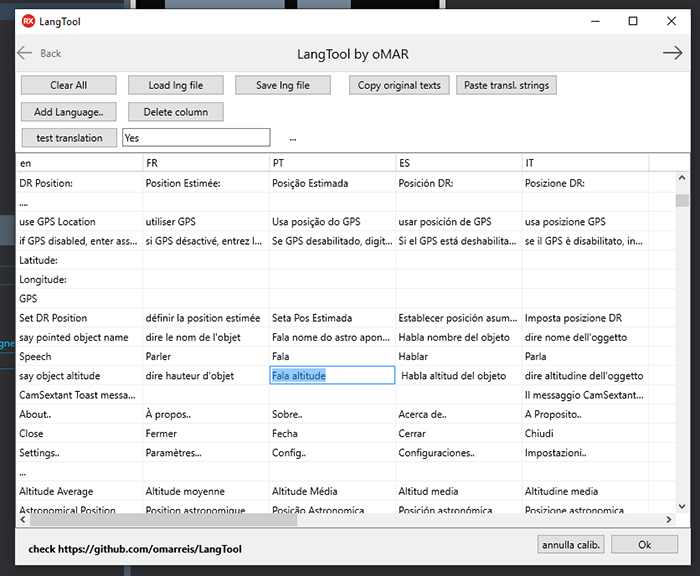This screenshot has width=700, height=576.
Task: Click the vertical scrollbar down arrow
Action: (x=682, y=506)
